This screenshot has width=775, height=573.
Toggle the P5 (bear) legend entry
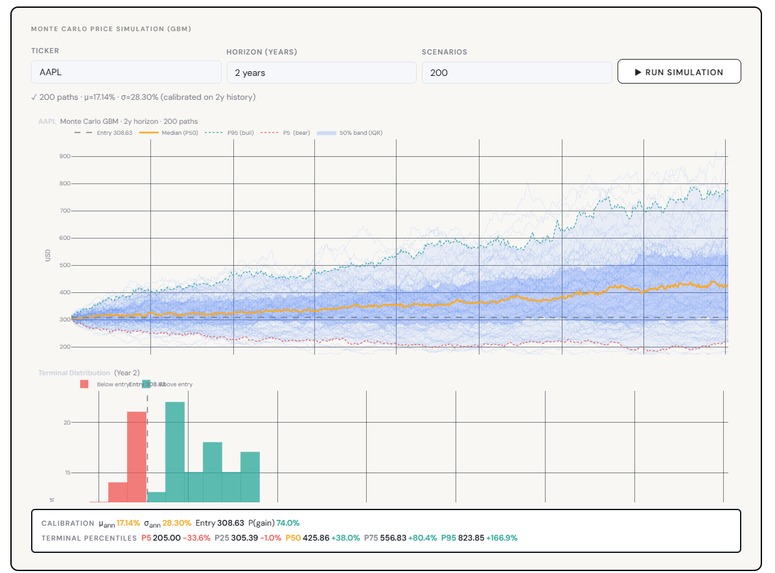[285, 133]
